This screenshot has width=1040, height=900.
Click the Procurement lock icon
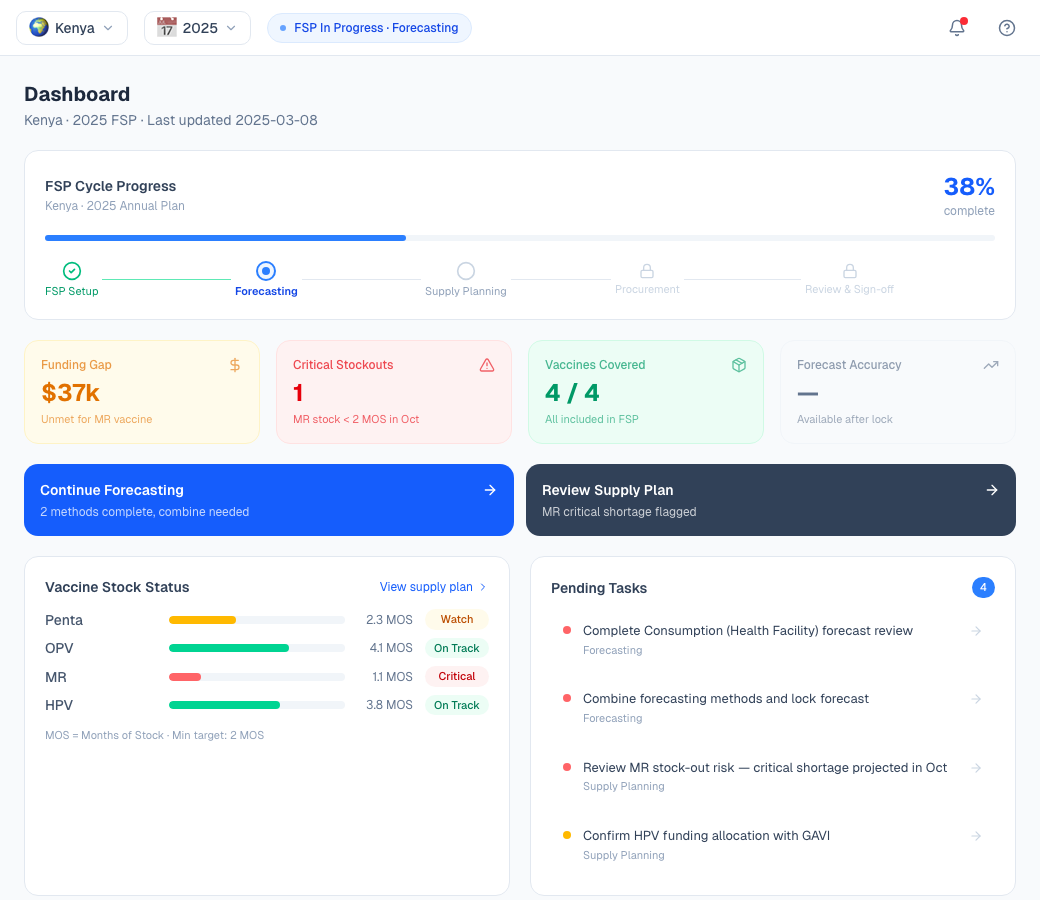pos(647,271)
